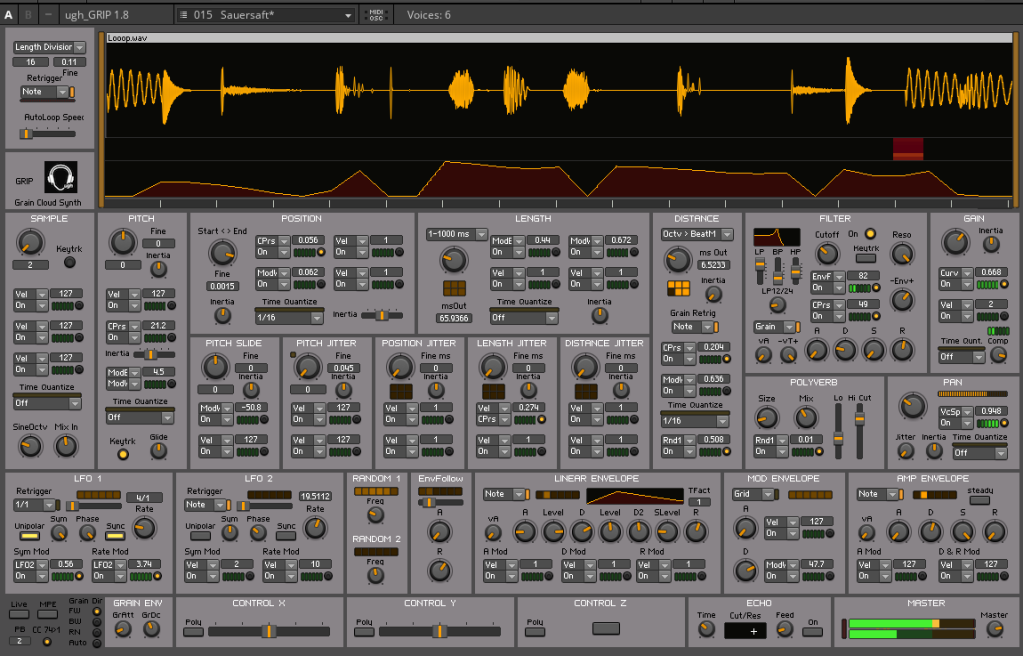The height and width of the screenshot is (656, 1023).
Task: Switch to the B preset slot tab
Action: tap(27, 15)
